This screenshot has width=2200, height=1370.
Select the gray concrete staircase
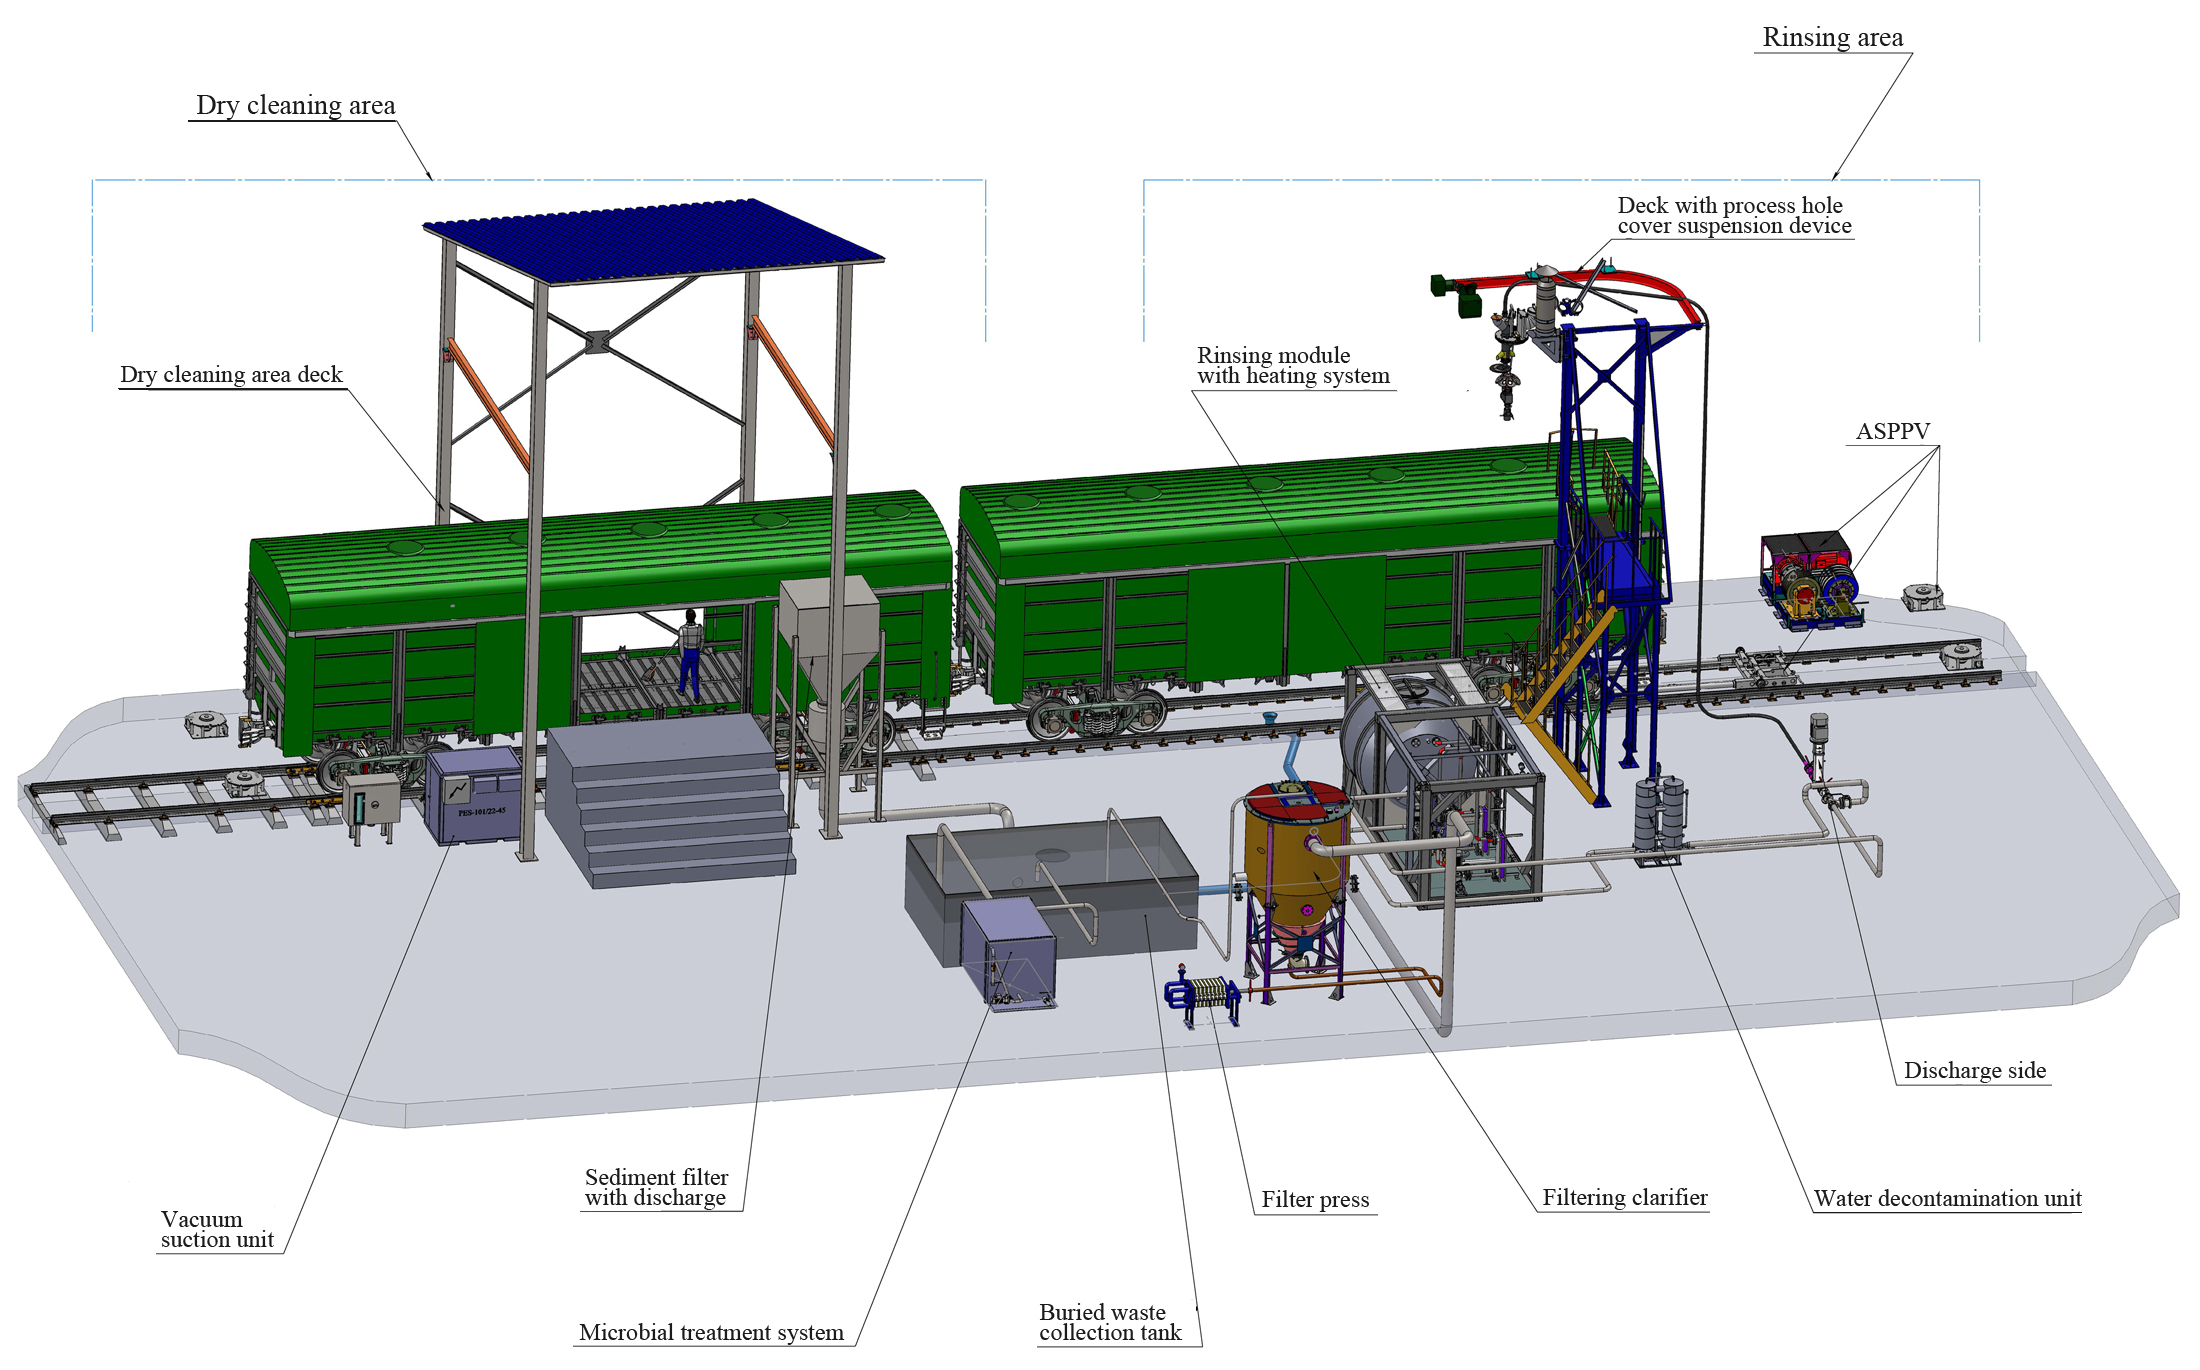click(x=670, y=800)
